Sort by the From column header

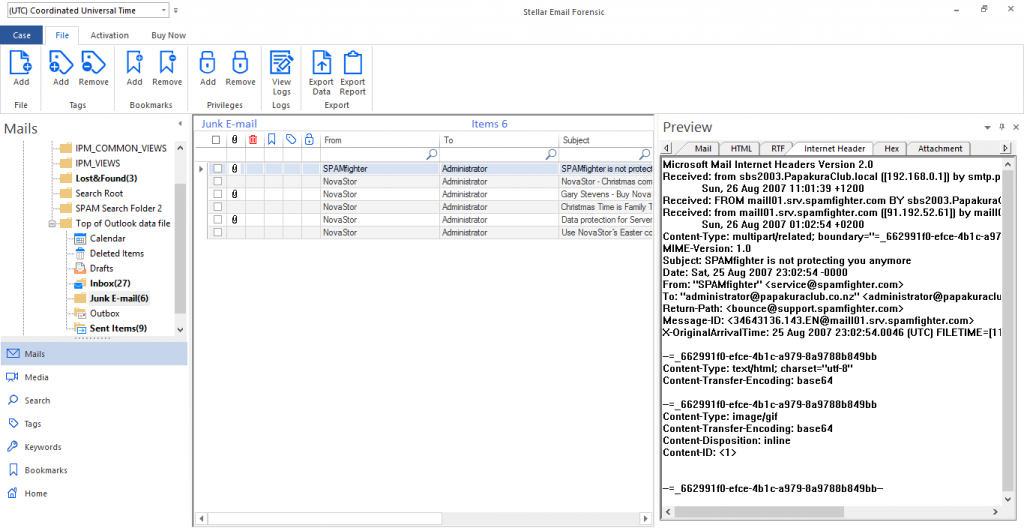pos(379,140)
